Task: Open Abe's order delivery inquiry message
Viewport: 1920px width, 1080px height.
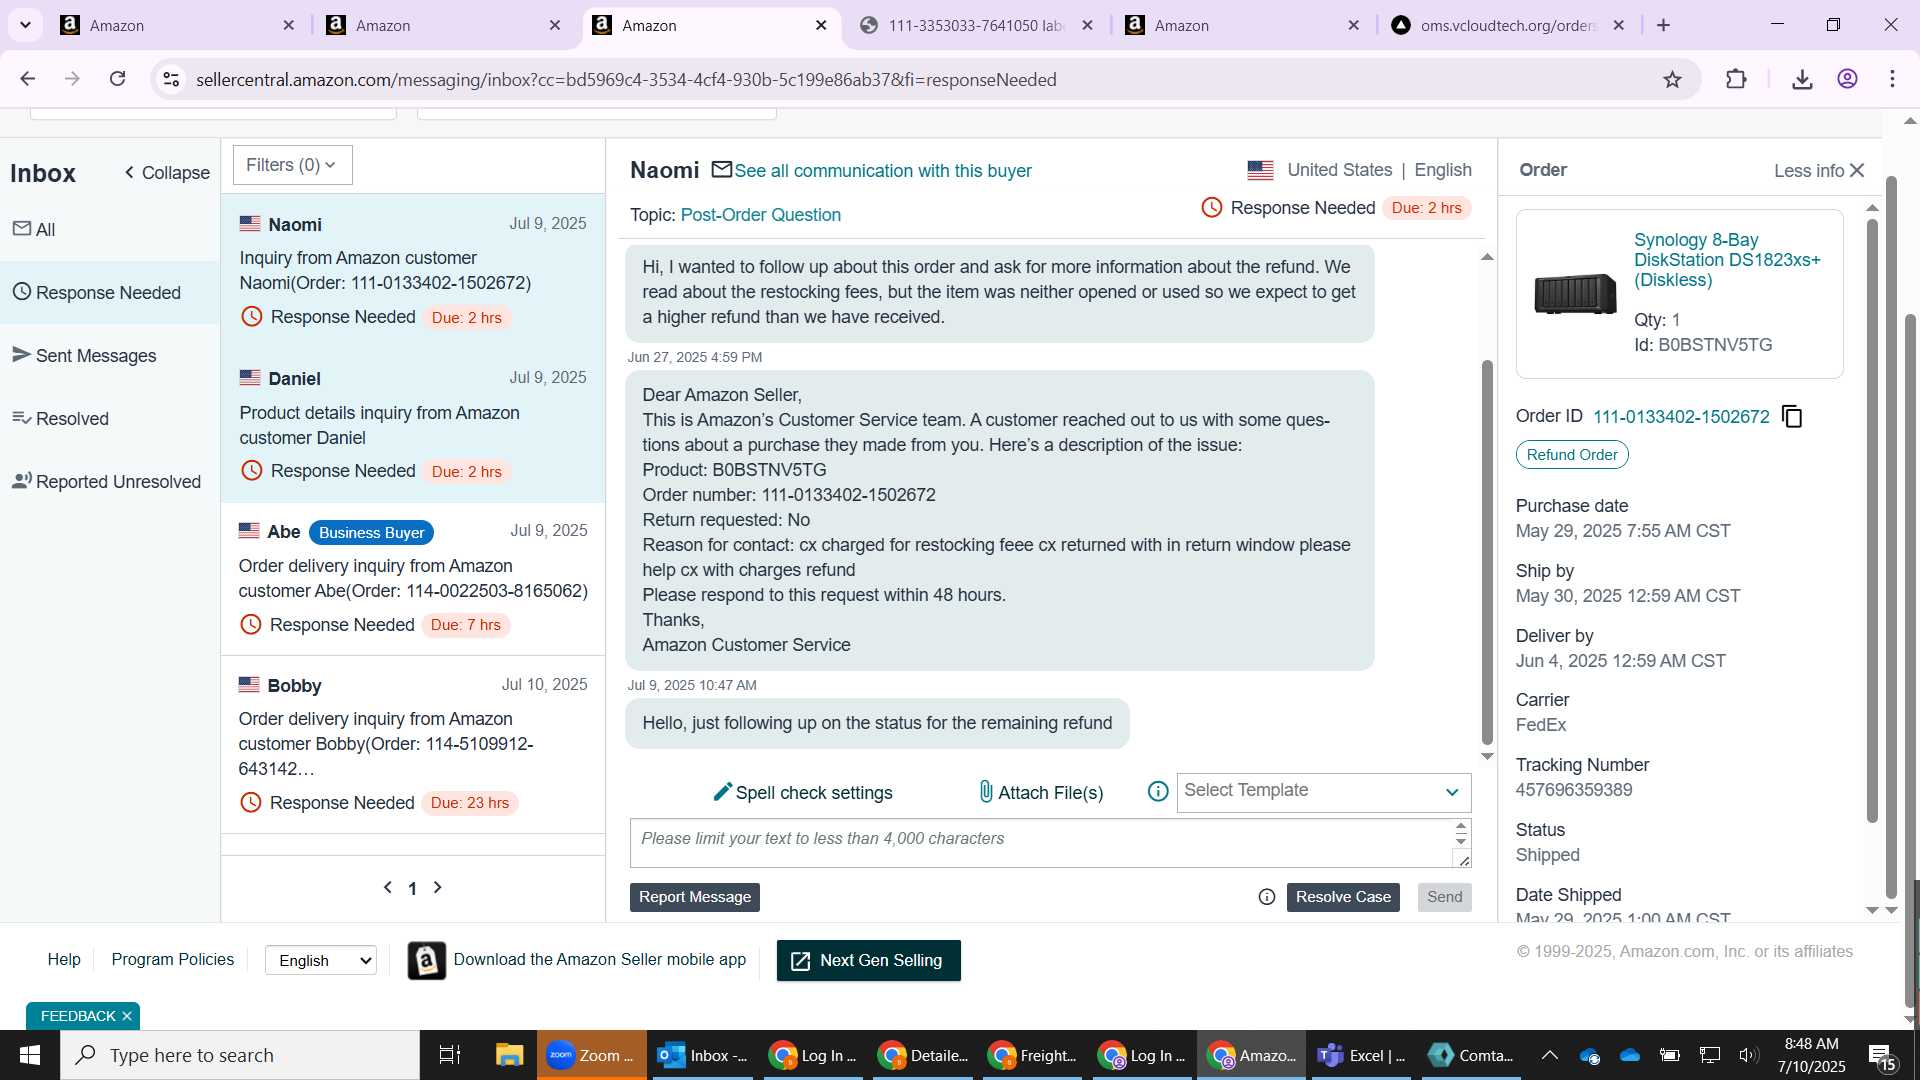Action: (412, 579)
